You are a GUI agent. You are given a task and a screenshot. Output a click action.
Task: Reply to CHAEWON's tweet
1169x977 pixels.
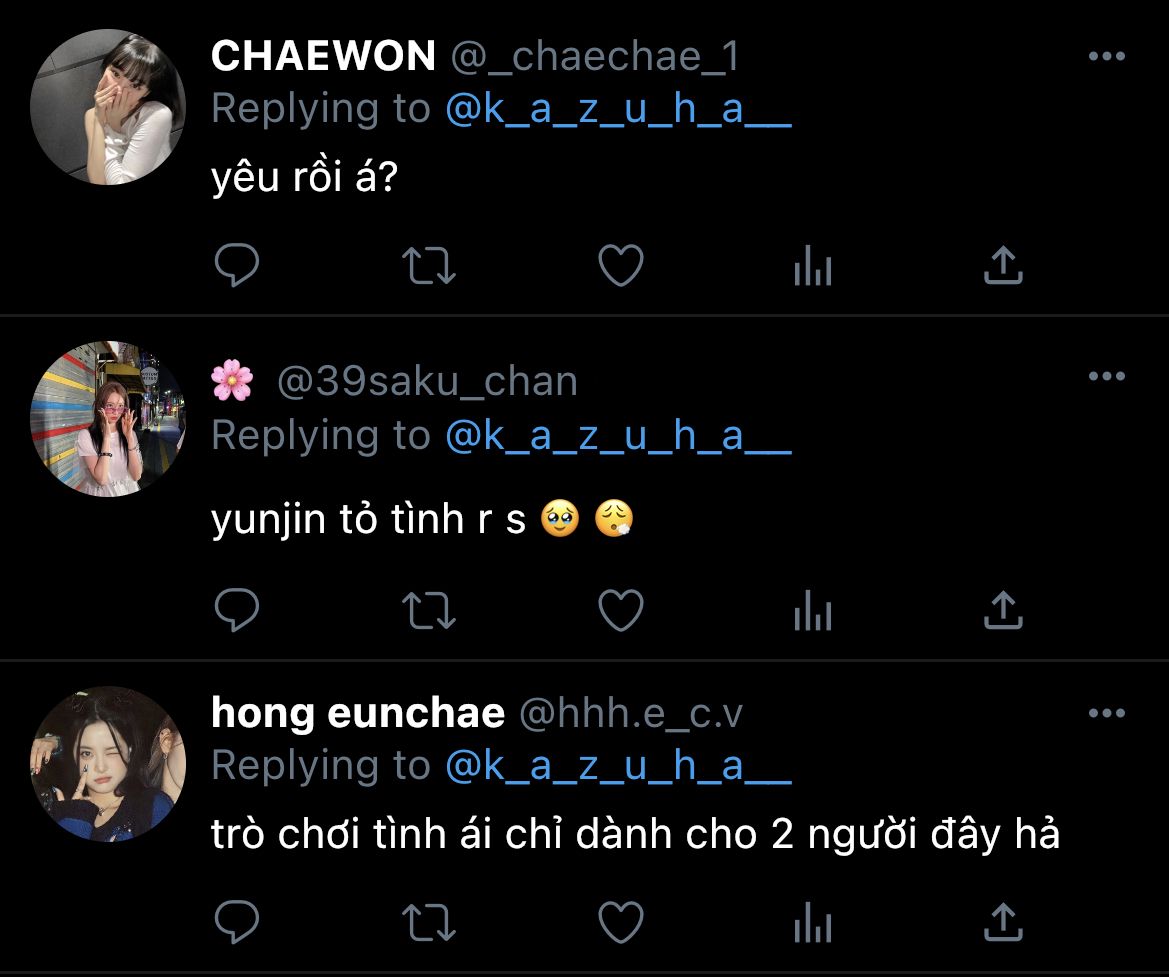click(236, 265)
